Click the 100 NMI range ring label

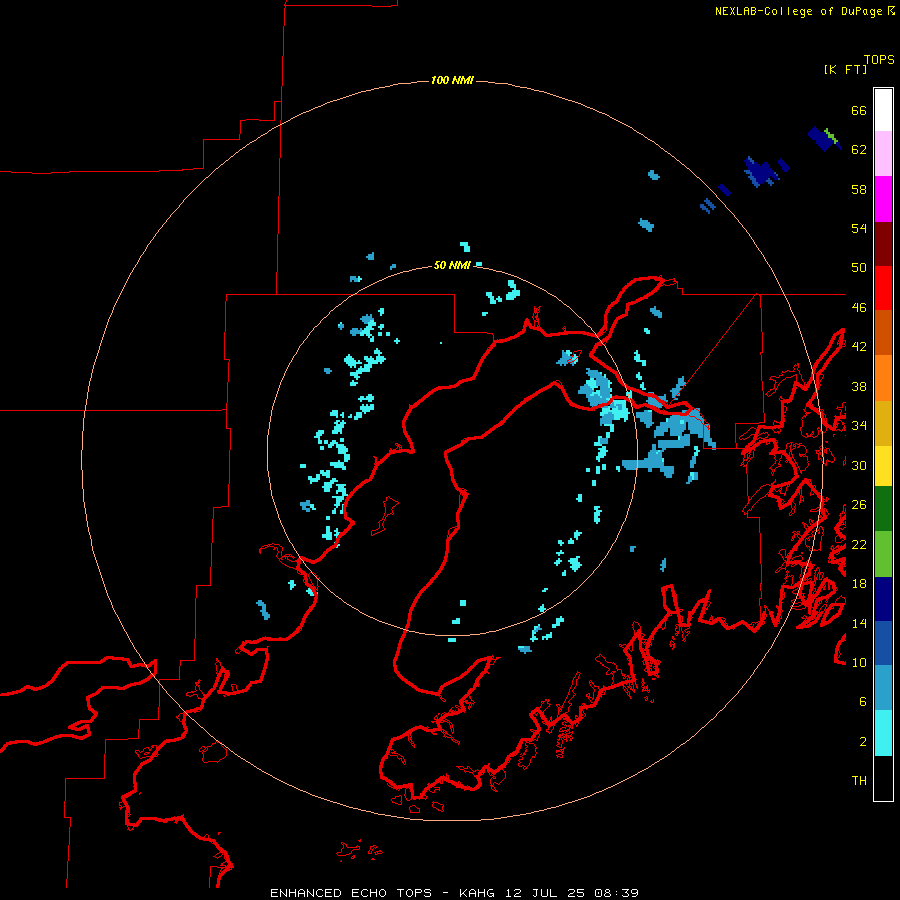tap(452, 80)
